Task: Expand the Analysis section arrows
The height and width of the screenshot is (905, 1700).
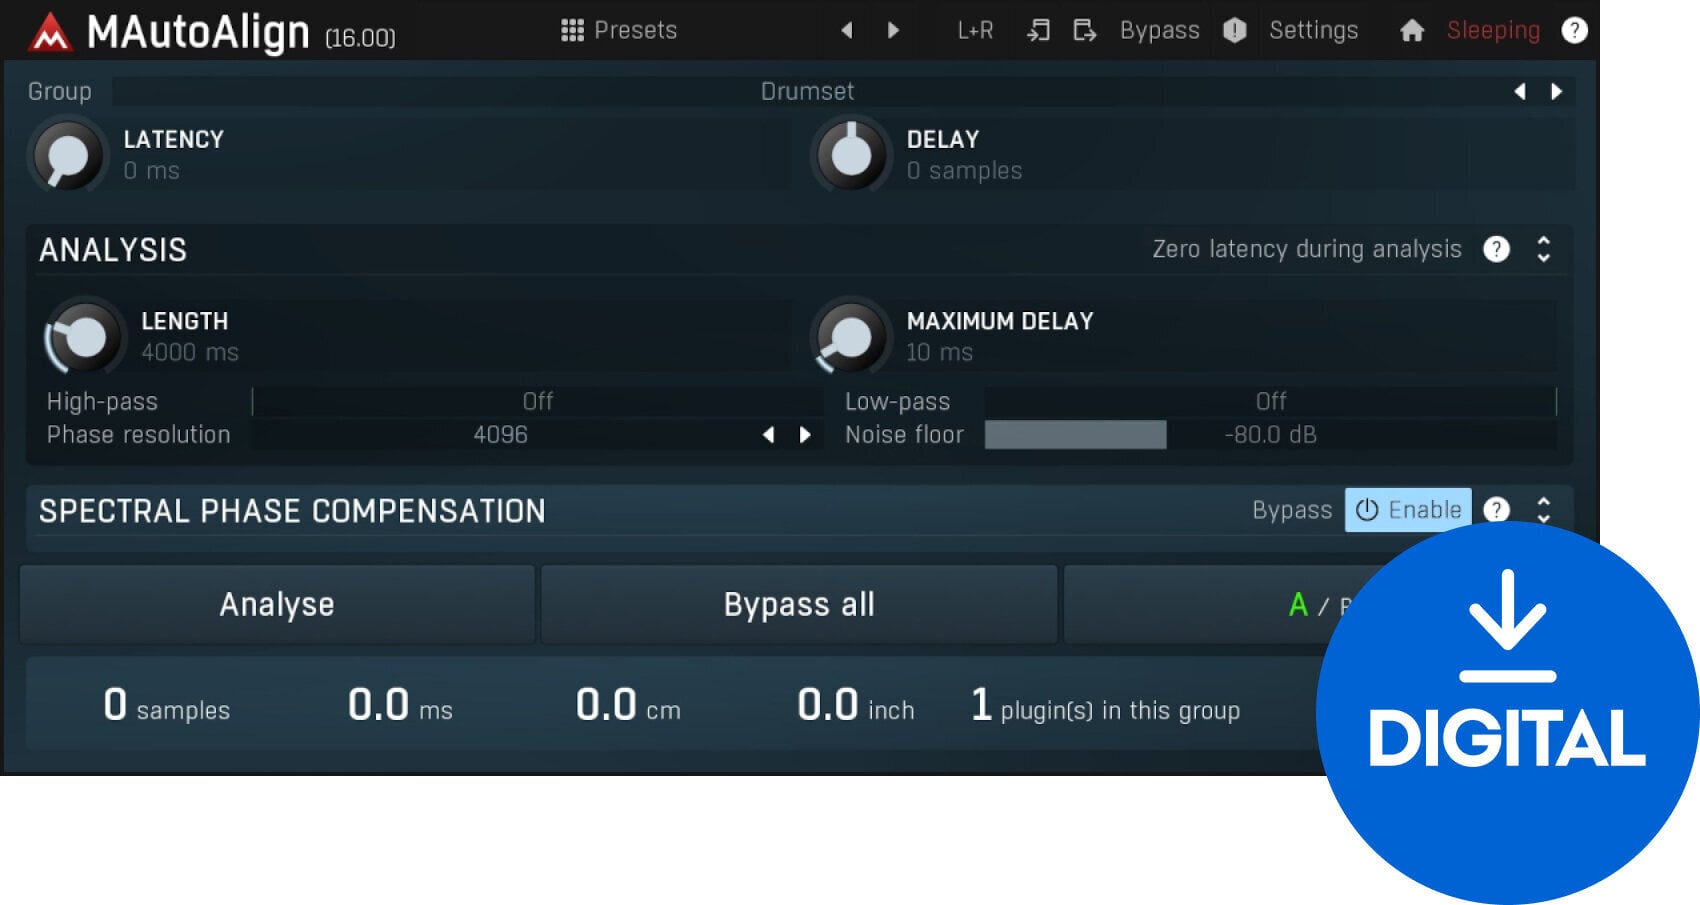Action: pos(1544,249)
